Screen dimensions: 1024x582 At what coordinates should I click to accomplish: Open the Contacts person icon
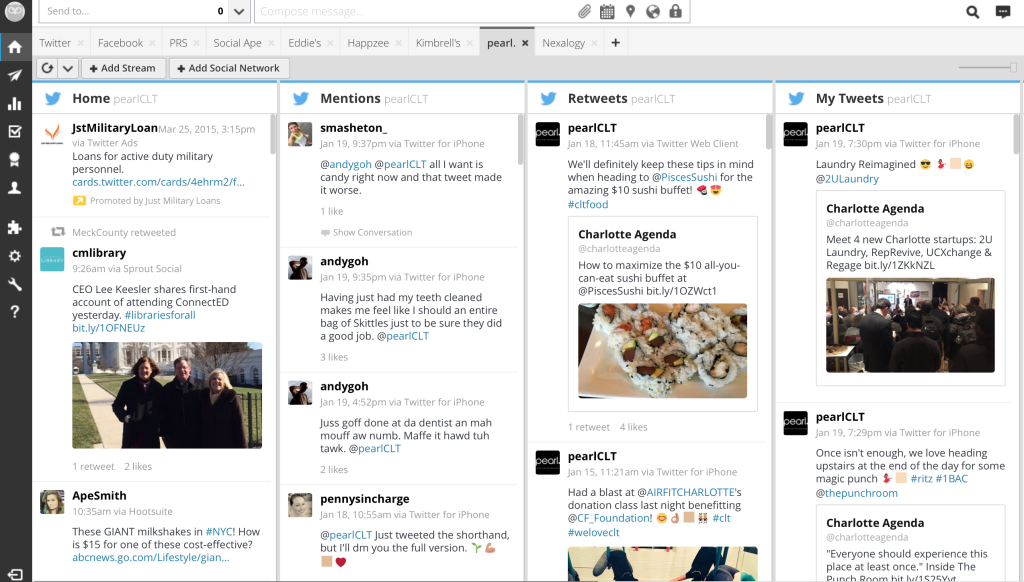(14, 188)
